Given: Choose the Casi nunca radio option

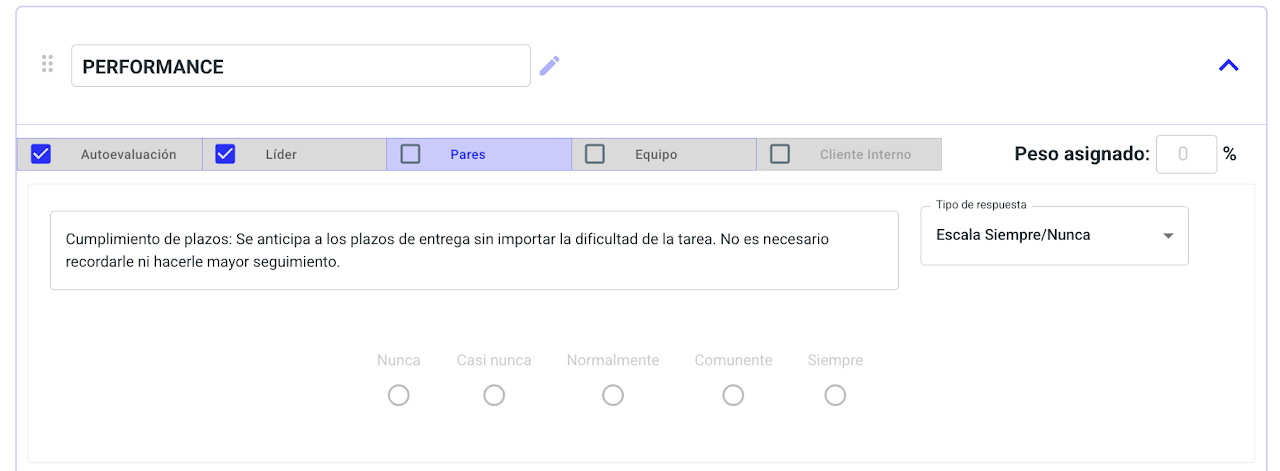Looking at the screenshot, I should pos(494,396).
